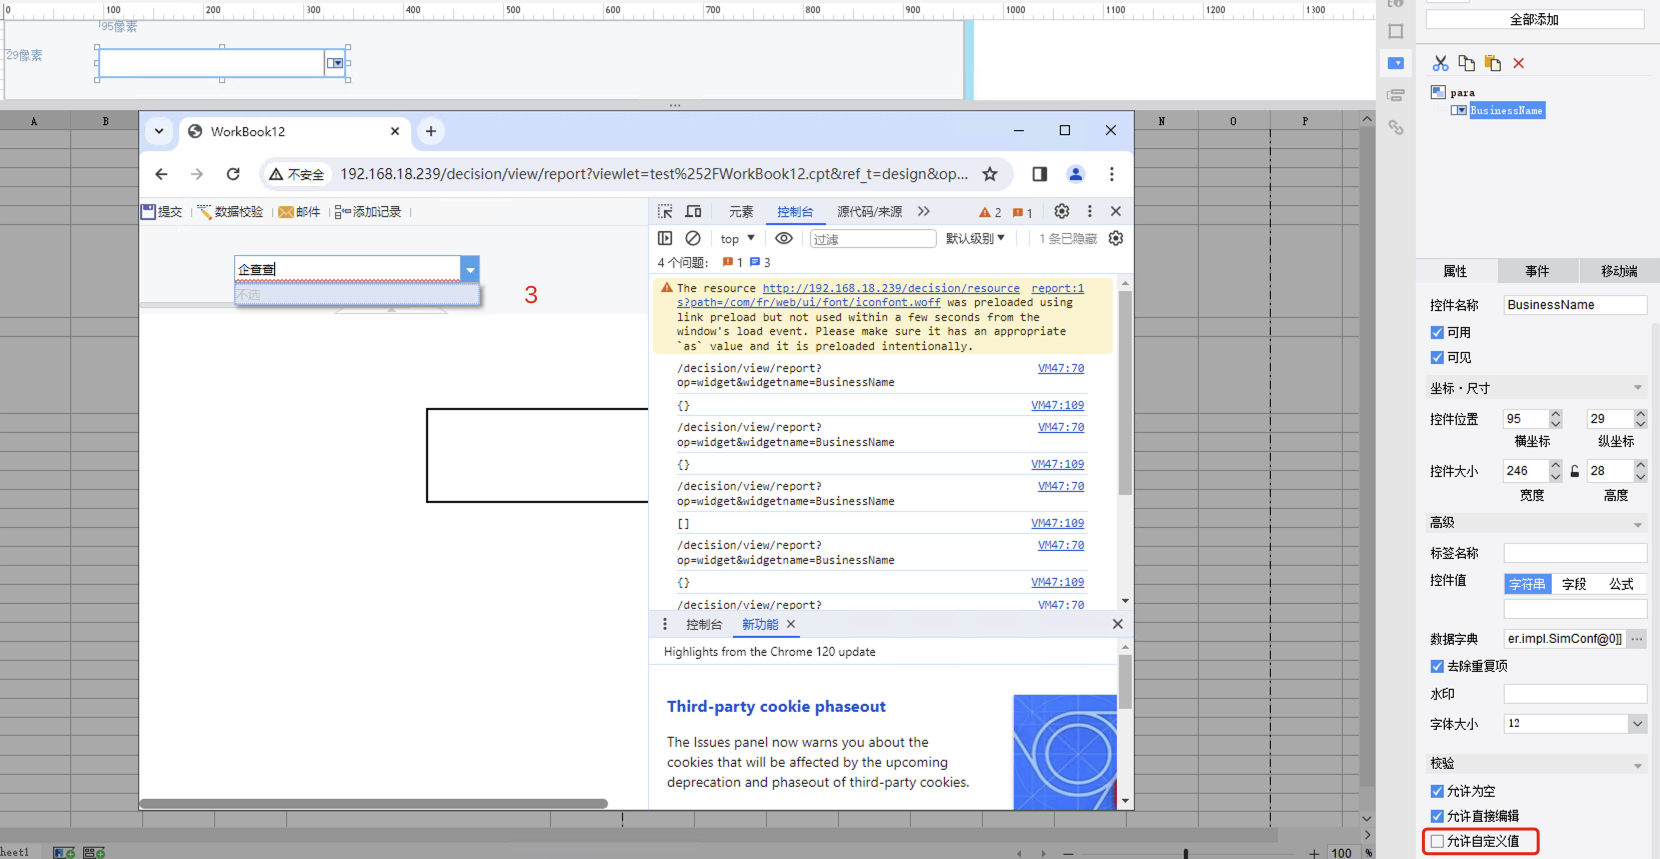Open the console settings gear beside hidden count
The image size is (1660, 859).
click(1116, 238)
